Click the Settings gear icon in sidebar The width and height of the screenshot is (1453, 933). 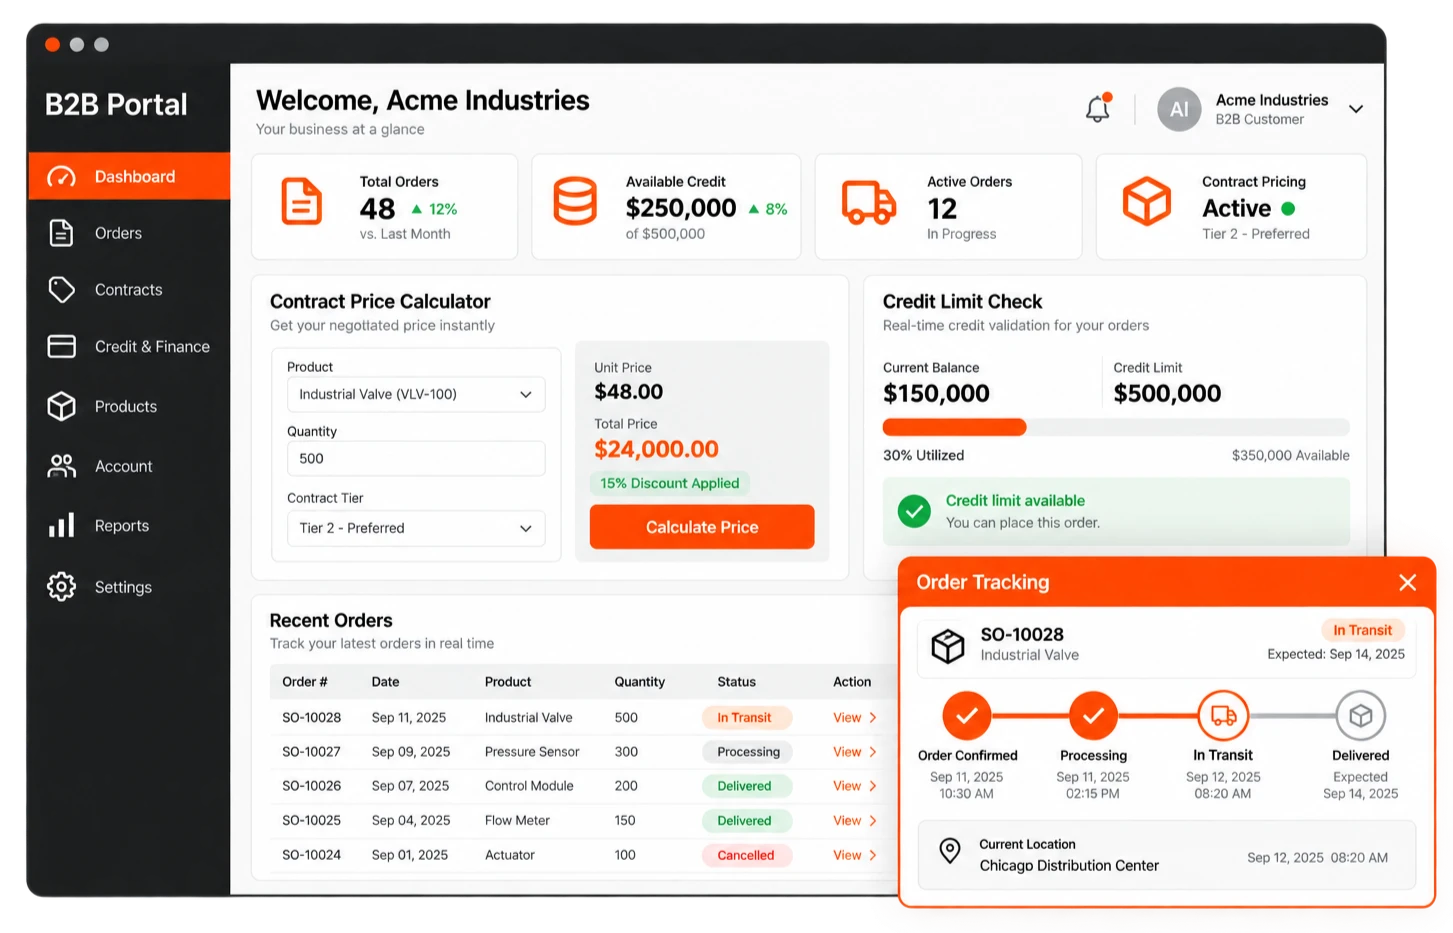[61, 587]
